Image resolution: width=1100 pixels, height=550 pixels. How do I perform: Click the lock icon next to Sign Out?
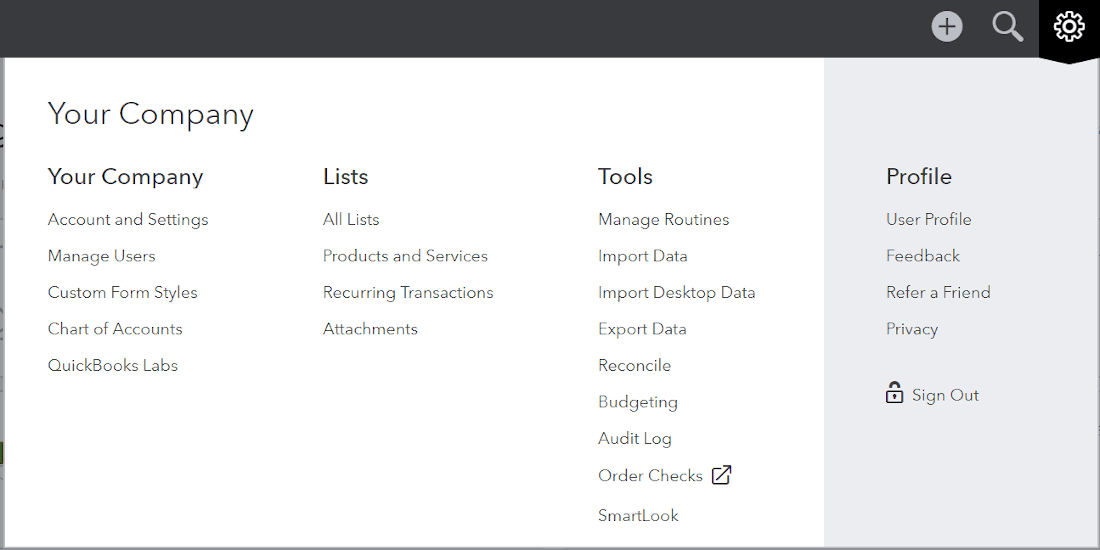point(894,393)
